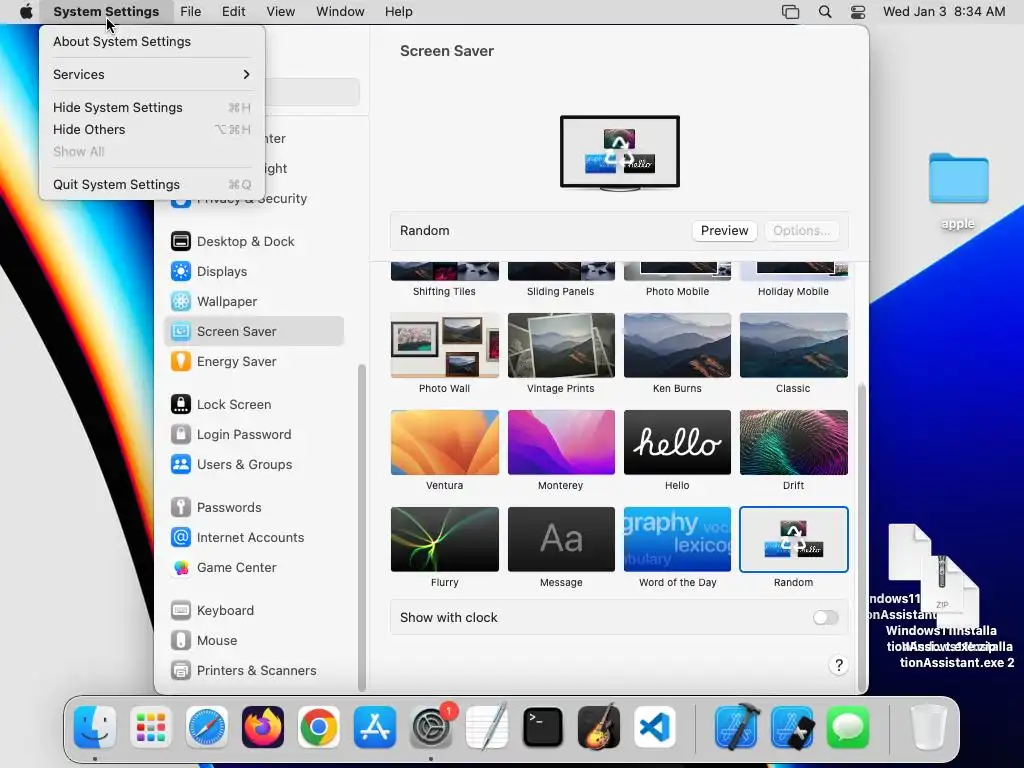Screen dimensions: 1024x768
Task: Open the App Store Dock icon
Action: (375, 727)
